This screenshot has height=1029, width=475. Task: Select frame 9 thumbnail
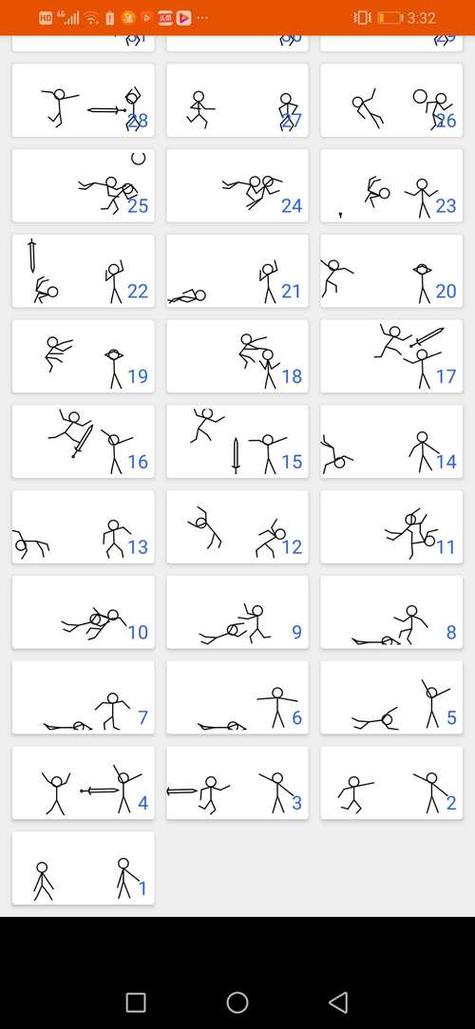pos(238,612)
